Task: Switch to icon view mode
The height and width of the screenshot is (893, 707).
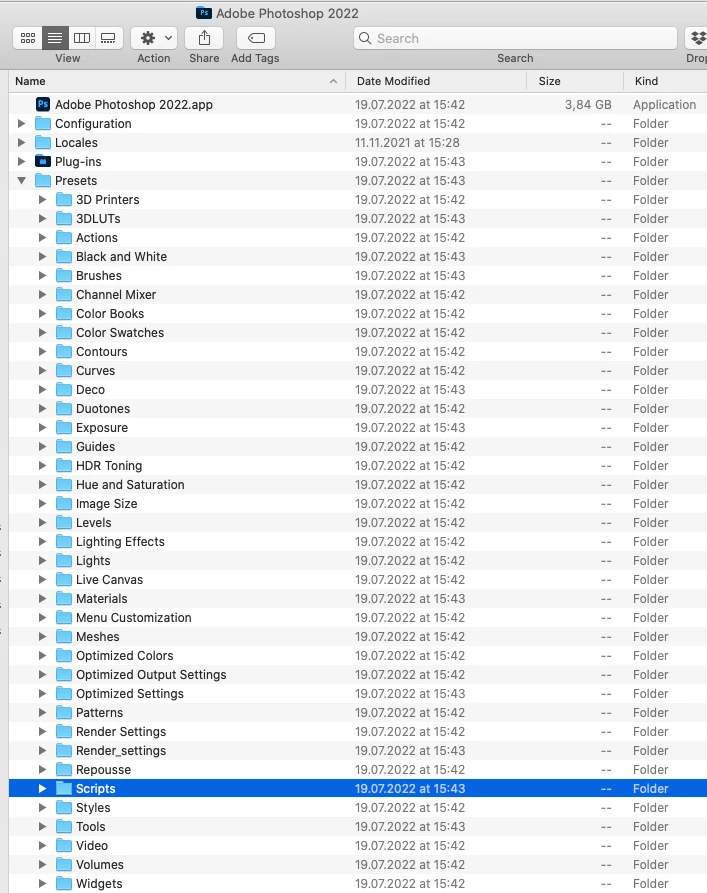Action: pos(27,38)
